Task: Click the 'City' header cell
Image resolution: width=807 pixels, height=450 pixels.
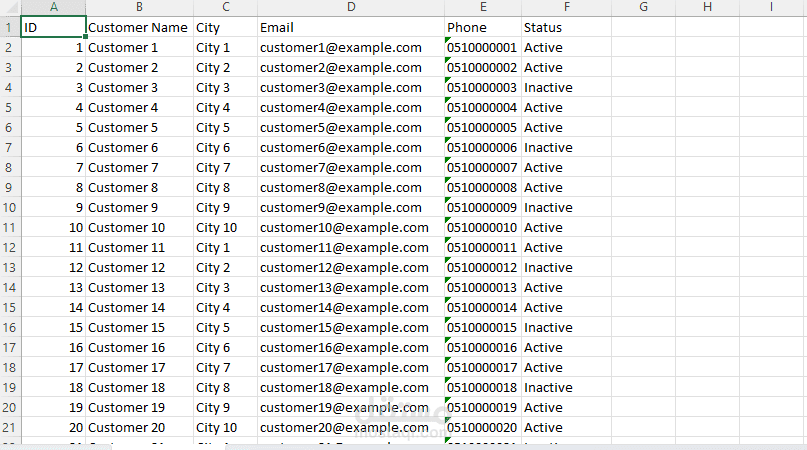Action: point(225,27)
